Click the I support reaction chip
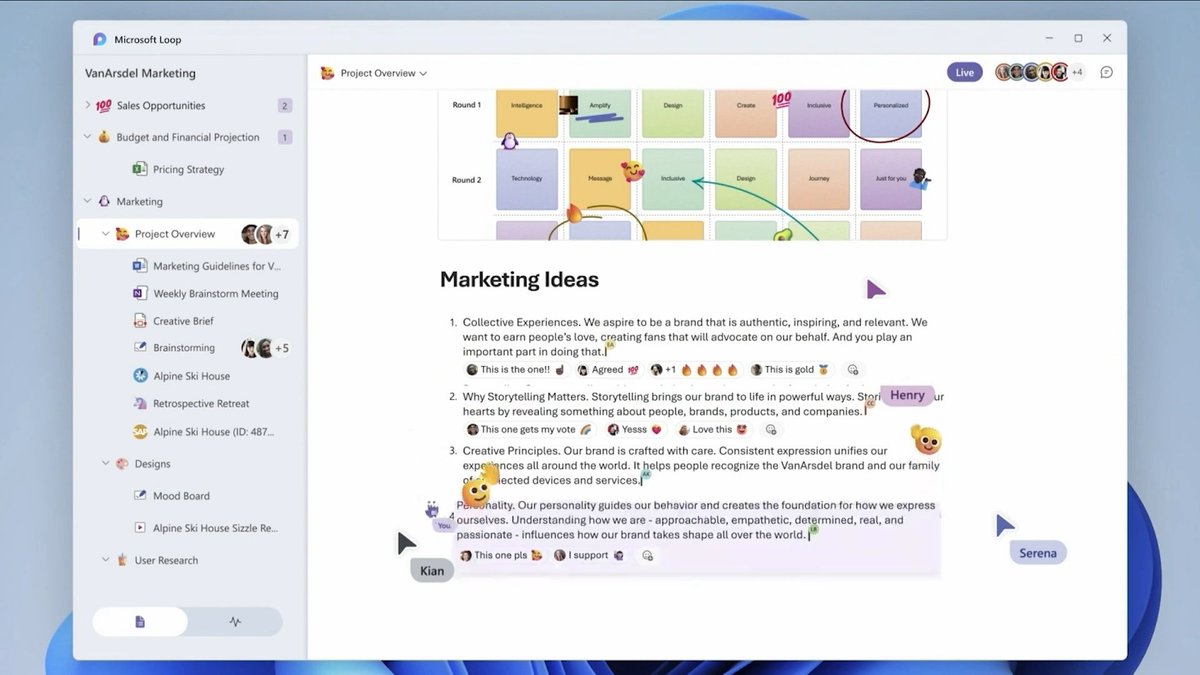 (589, 555)
